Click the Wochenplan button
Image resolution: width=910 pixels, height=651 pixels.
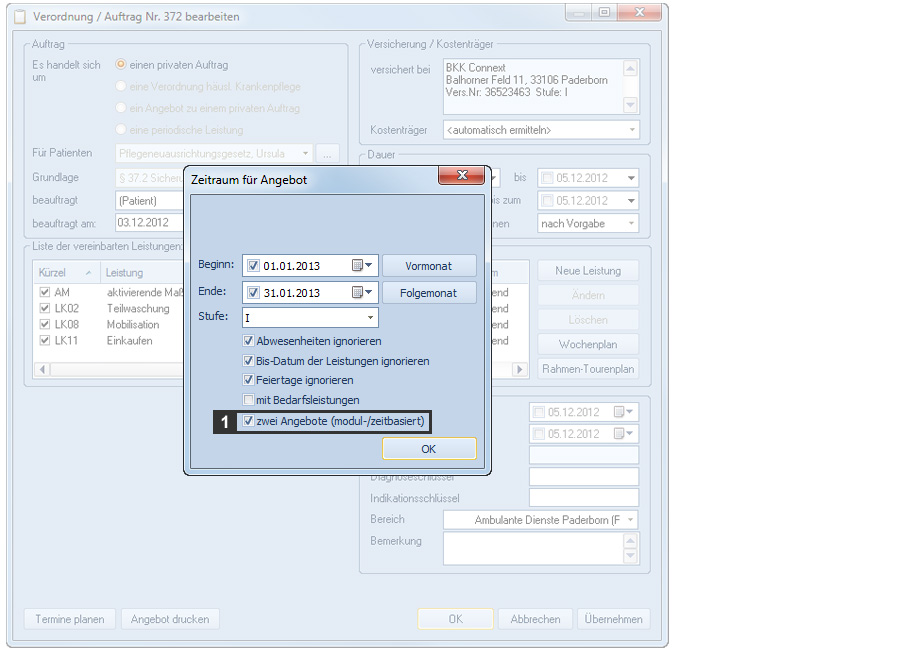coord(588,344)
